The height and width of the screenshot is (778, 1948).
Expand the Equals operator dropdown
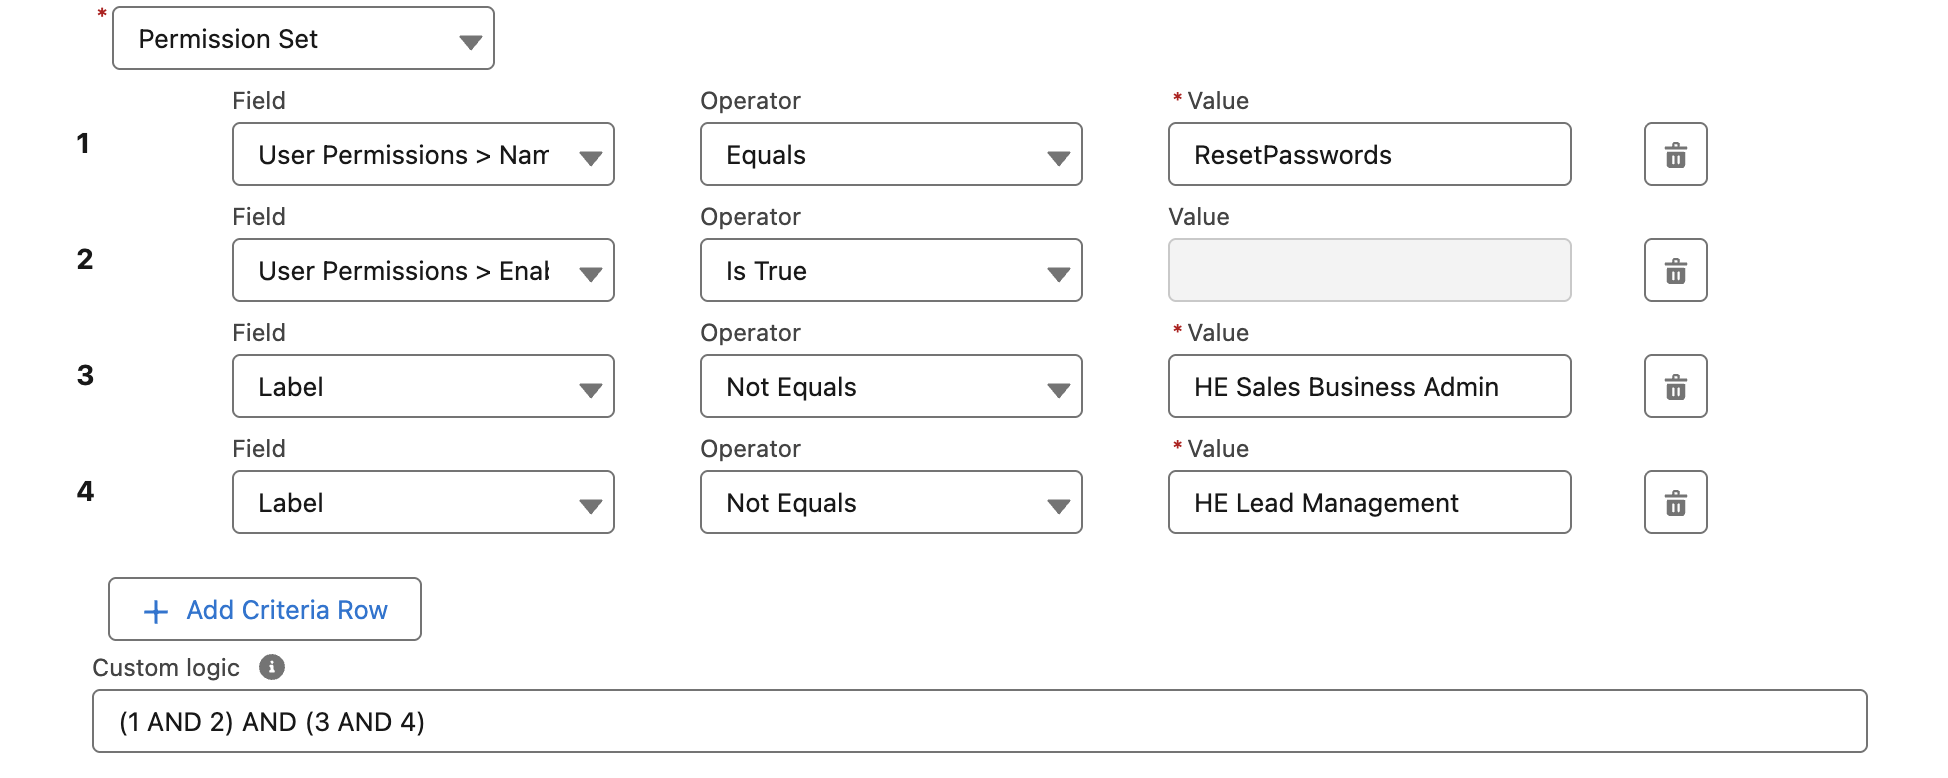coord(891,154)
